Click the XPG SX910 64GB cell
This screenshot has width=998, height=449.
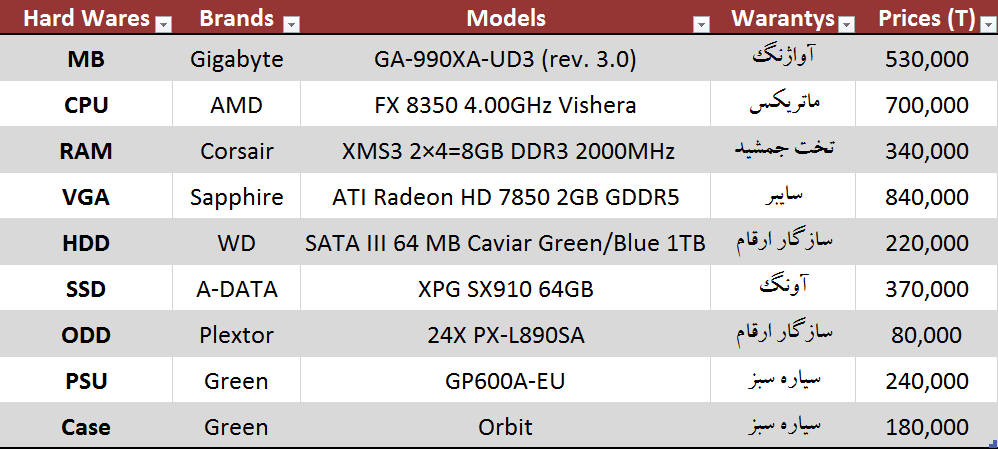[505, 290]
